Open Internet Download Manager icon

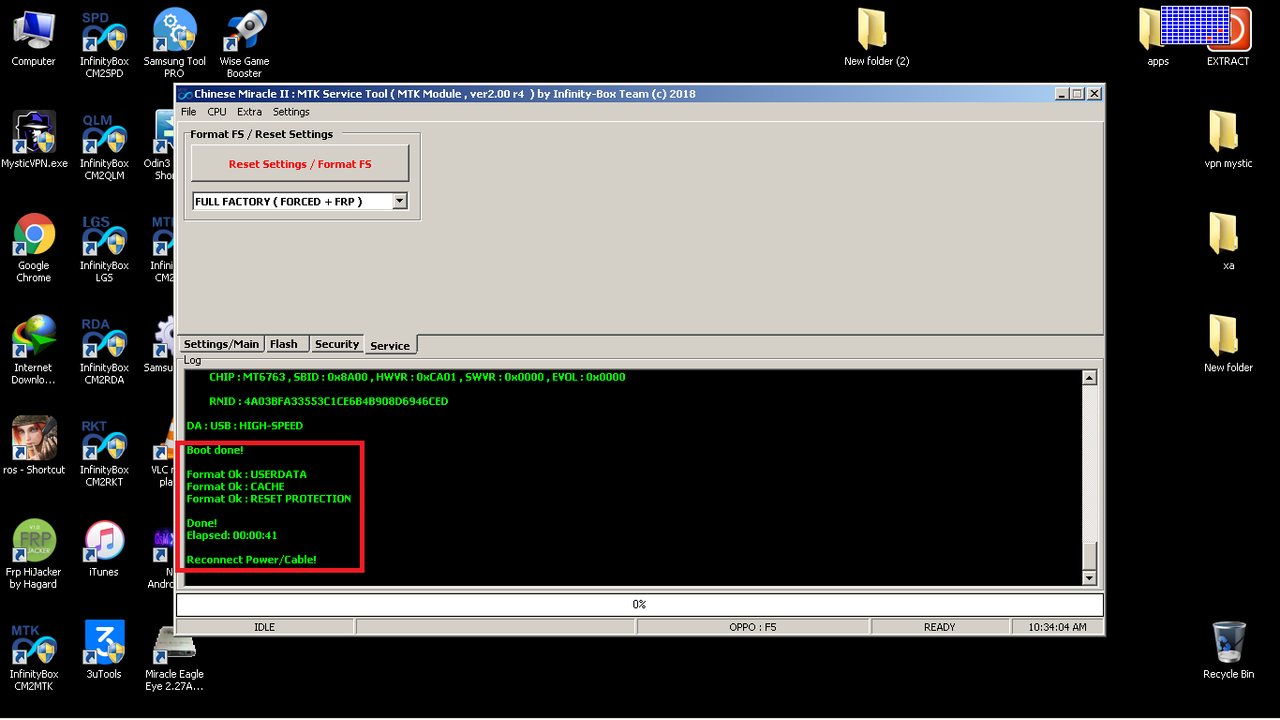[x=34, y=350]
